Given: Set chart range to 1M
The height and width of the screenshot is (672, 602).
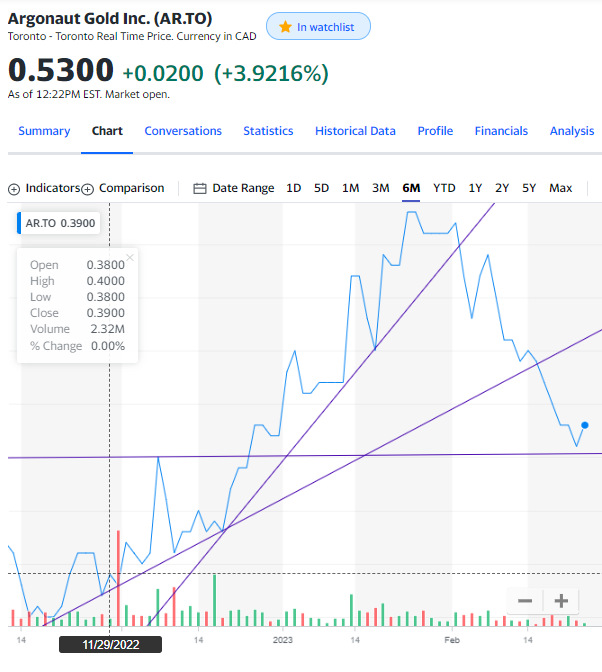Looking at the screenshot, I should 350,188.
